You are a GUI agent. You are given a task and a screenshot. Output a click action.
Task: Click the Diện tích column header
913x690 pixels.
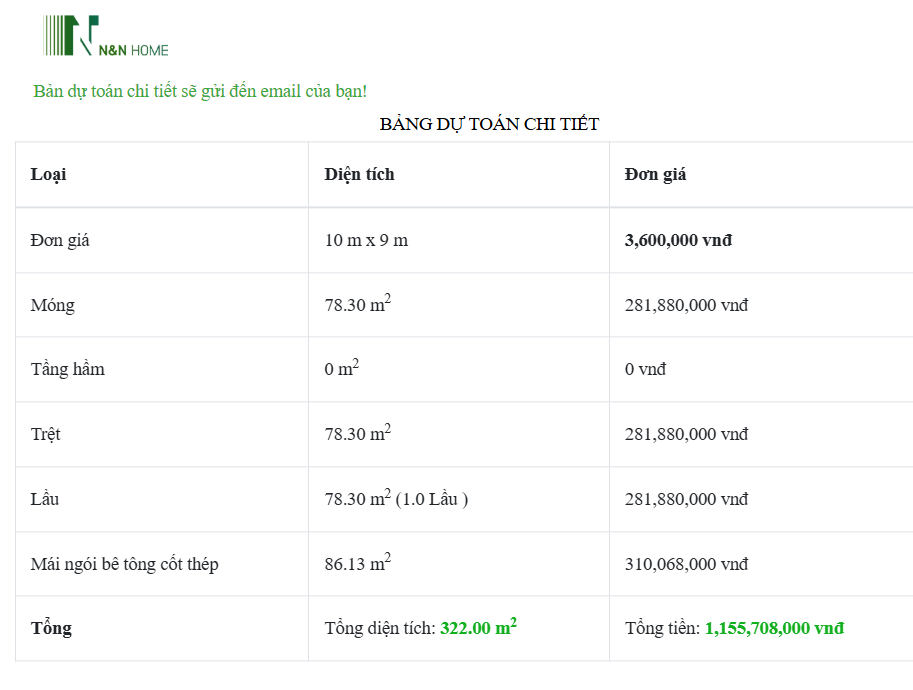click(x=359, y=174)
